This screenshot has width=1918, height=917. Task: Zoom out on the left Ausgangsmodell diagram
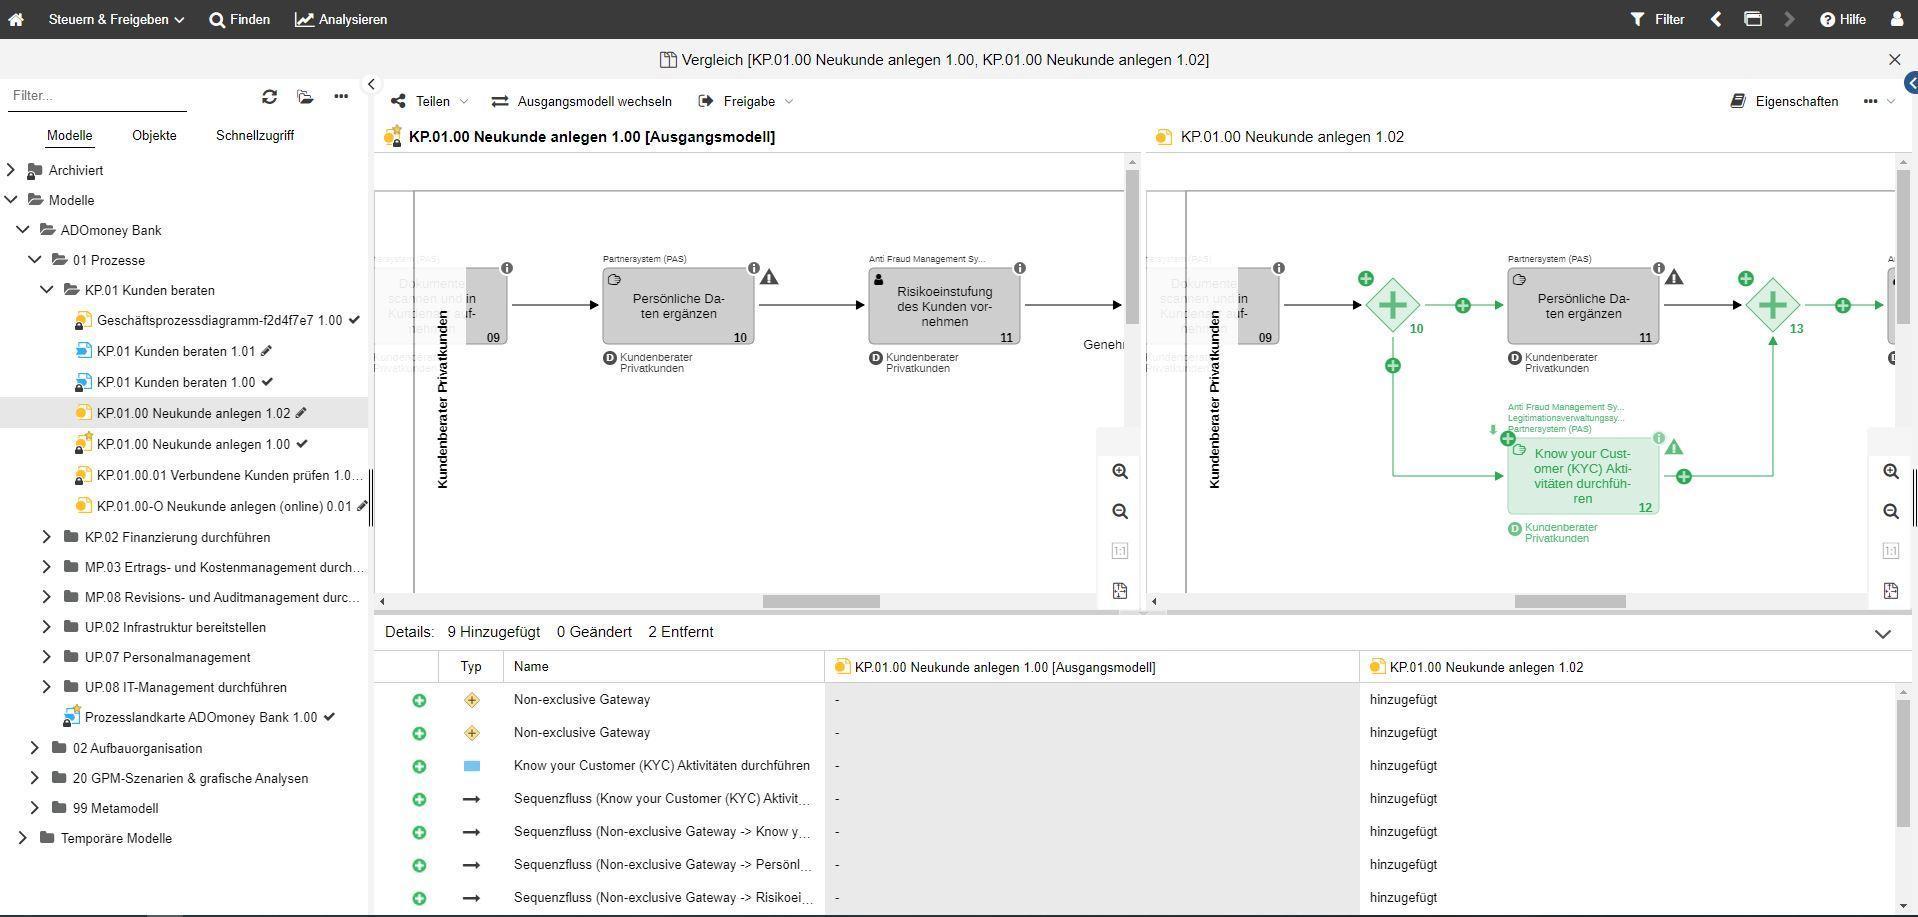tap(1120, 511)
